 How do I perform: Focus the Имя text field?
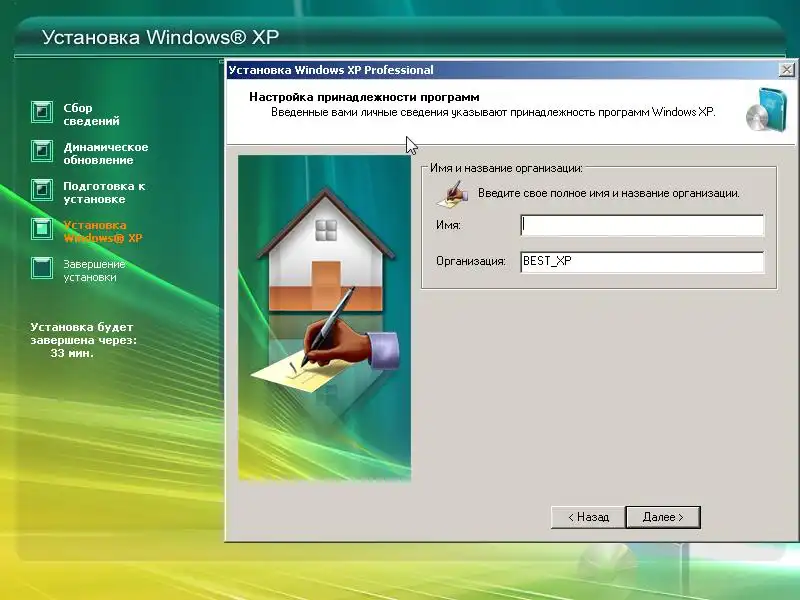tap(642, 225)
